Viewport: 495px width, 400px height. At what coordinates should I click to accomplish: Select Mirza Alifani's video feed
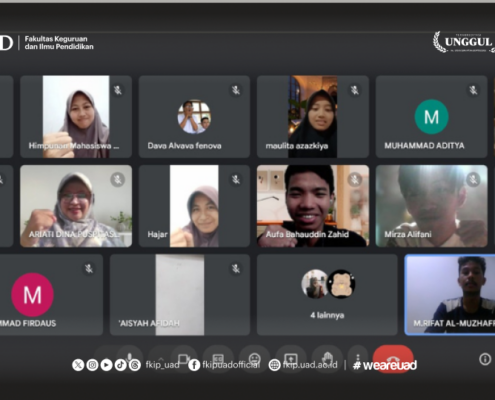[431, 206]
